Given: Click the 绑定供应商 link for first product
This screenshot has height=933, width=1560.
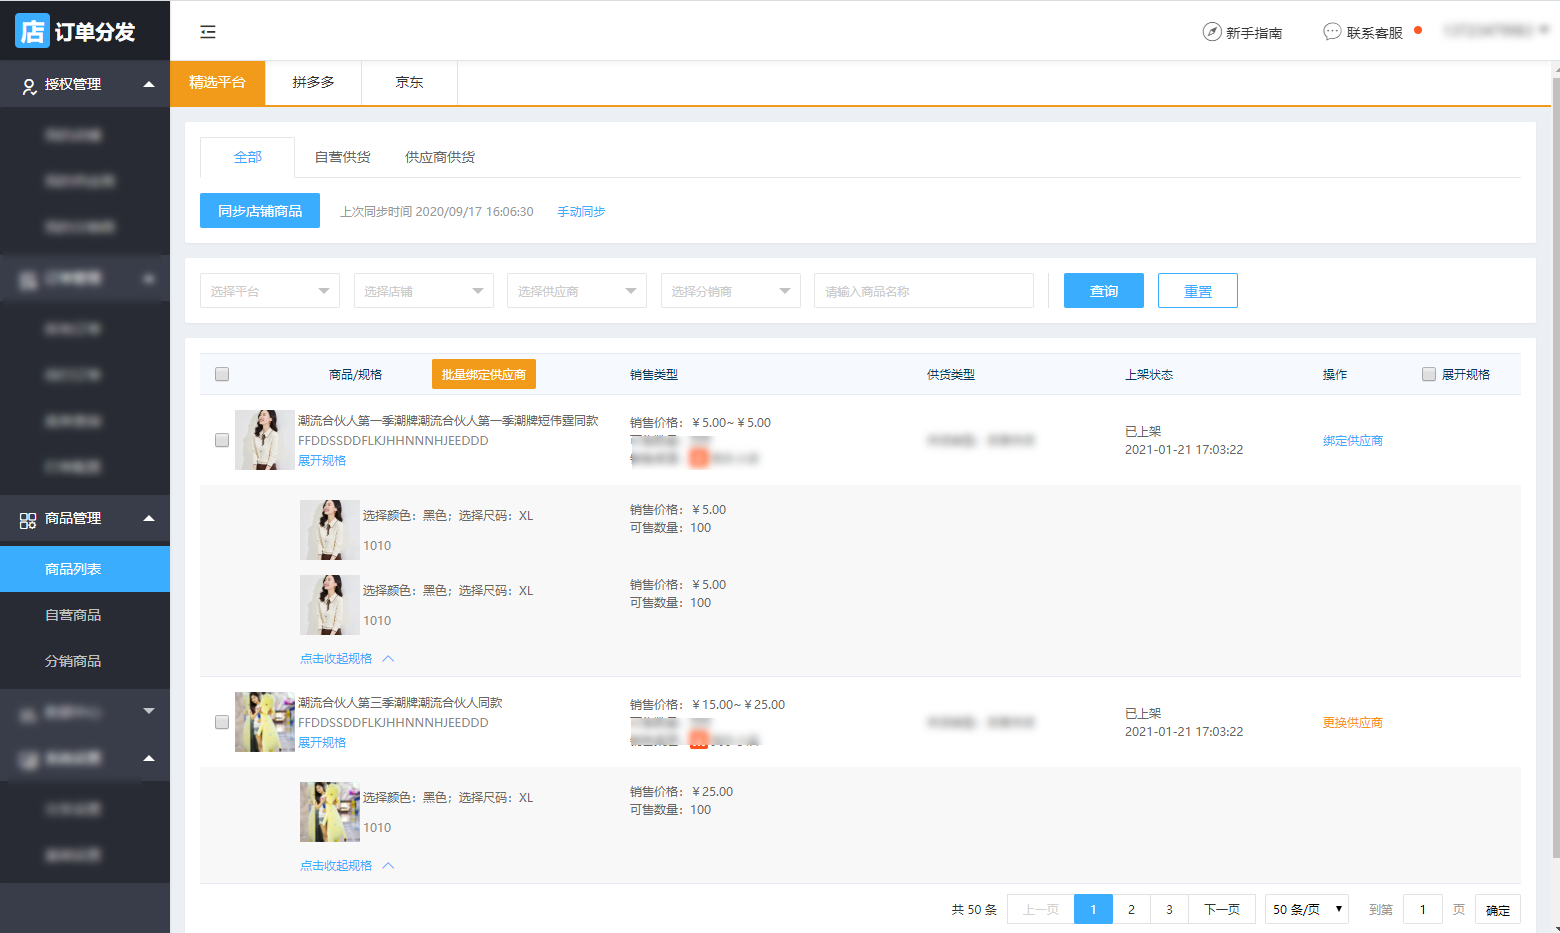Looking at the screenshot, I should coord(1352,441).
